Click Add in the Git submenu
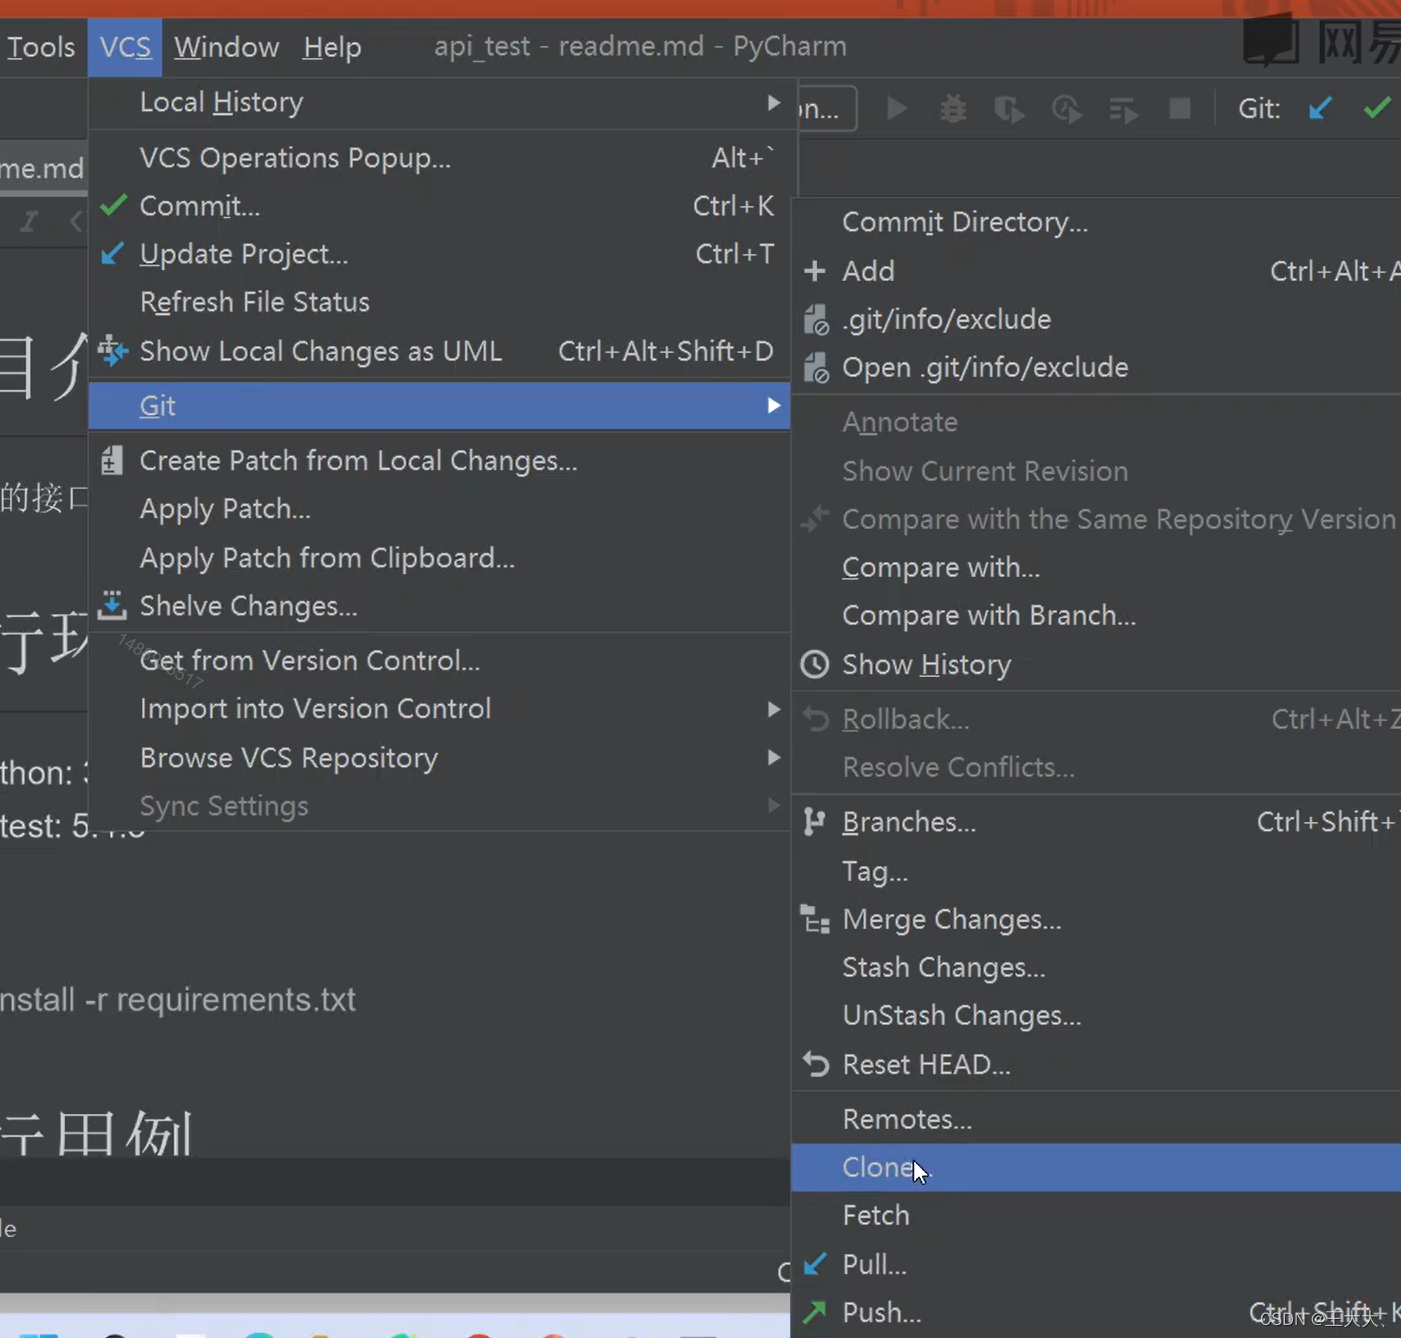 click(1096, 271)
